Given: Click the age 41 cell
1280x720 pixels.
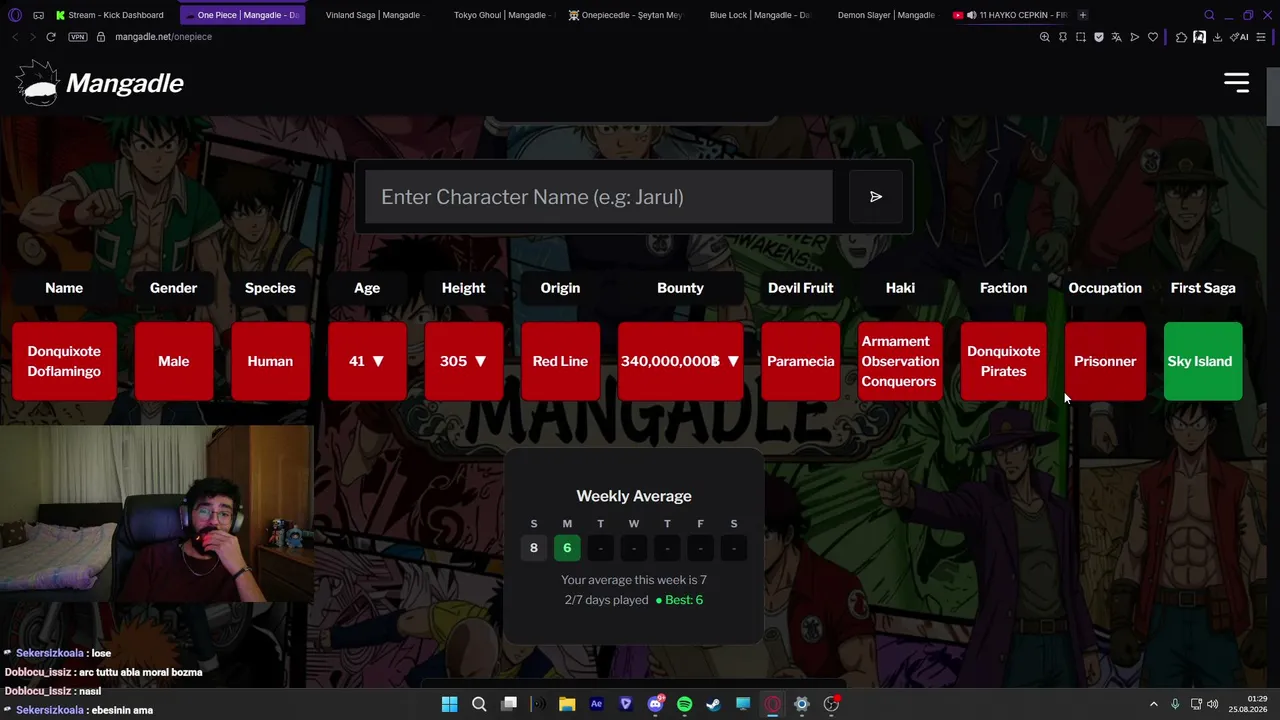Looking at the screenshot, I should point(367,361).
